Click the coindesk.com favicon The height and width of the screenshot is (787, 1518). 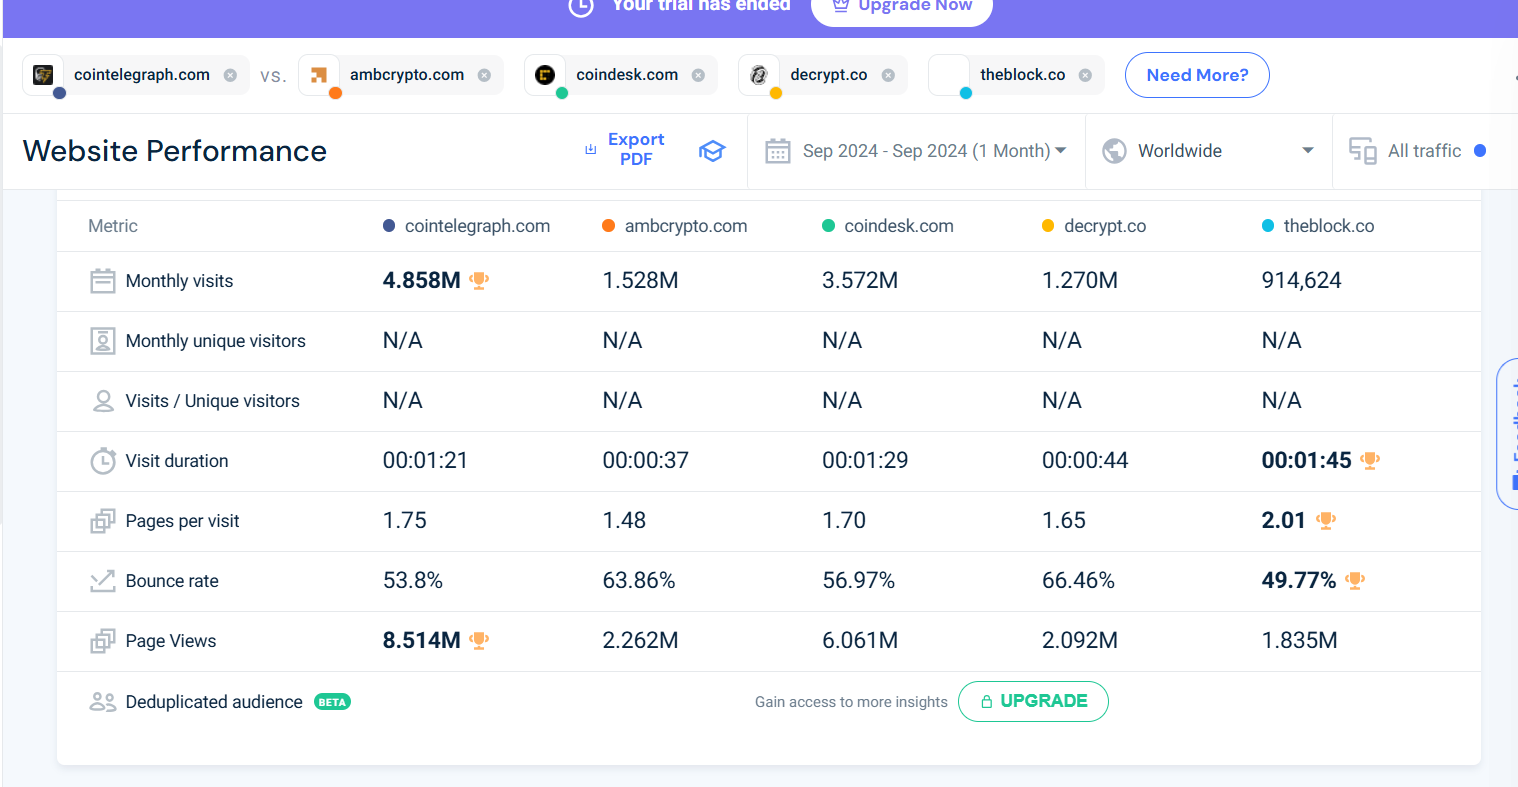545,74
